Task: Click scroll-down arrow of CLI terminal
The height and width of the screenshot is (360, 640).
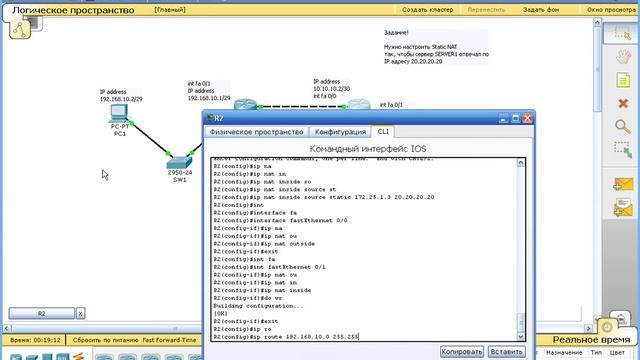Action: coord(520,337)
